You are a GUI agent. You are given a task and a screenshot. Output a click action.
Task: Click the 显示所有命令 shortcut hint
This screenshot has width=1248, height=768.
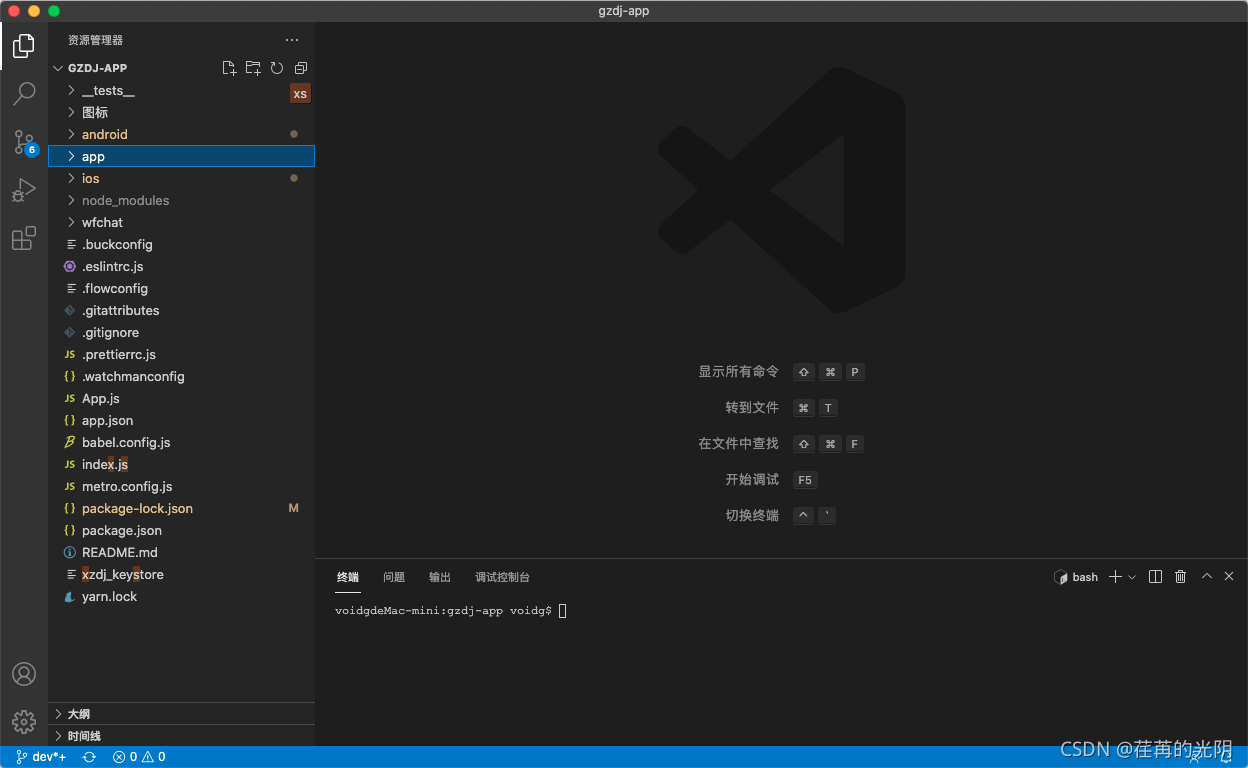click(738, 372)
